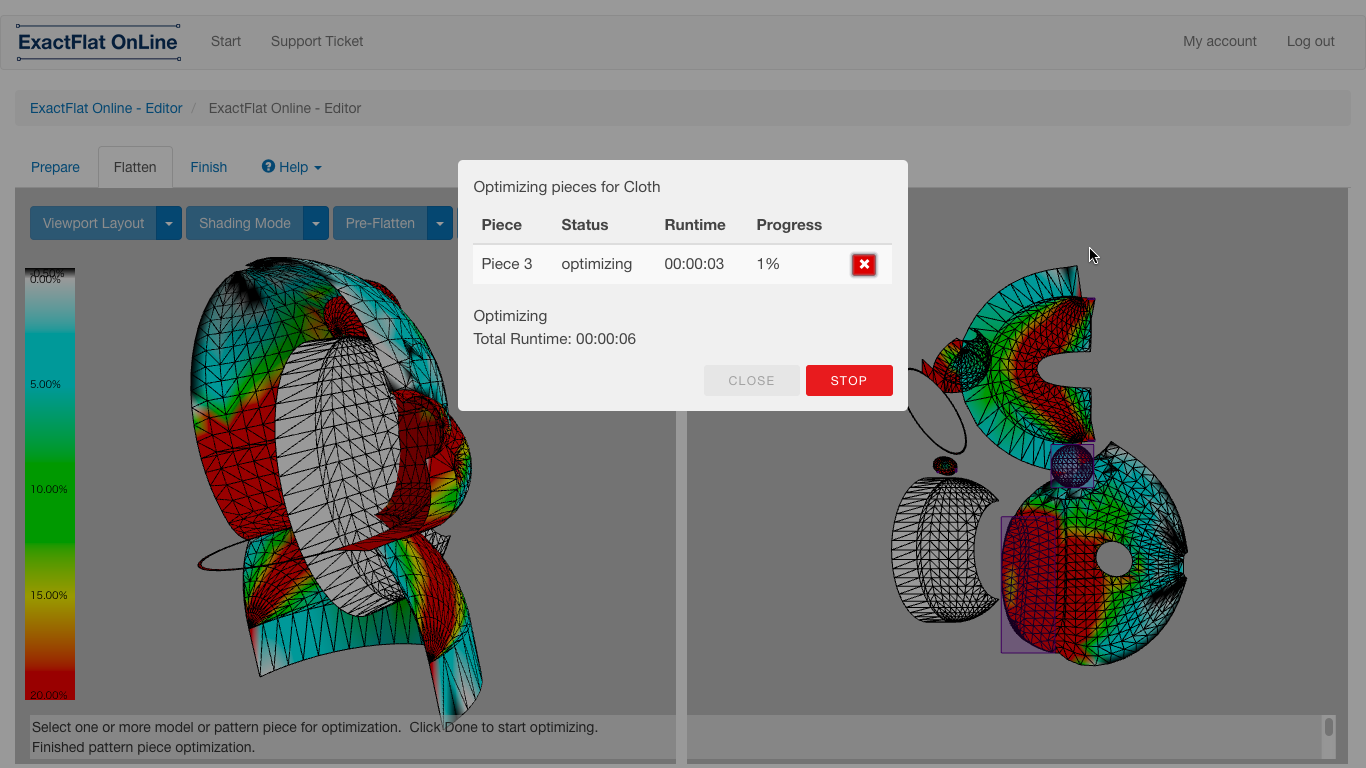Click the ExactFlat OnLine logo
1366x768 pixels.
pyautogui.click(x=97, y=41)
